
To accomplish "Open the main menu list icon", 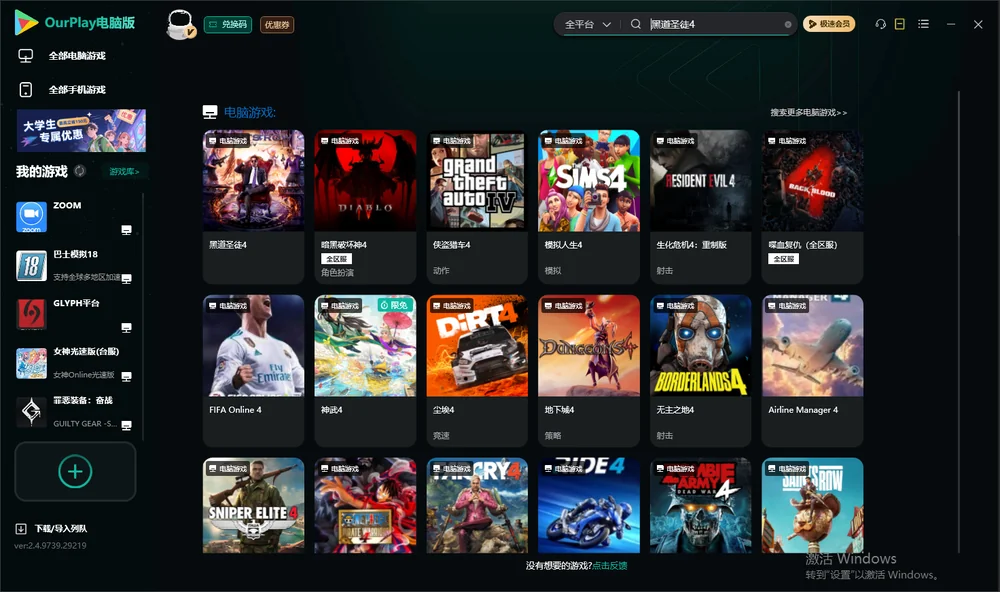I will click(x=923, y=24).
